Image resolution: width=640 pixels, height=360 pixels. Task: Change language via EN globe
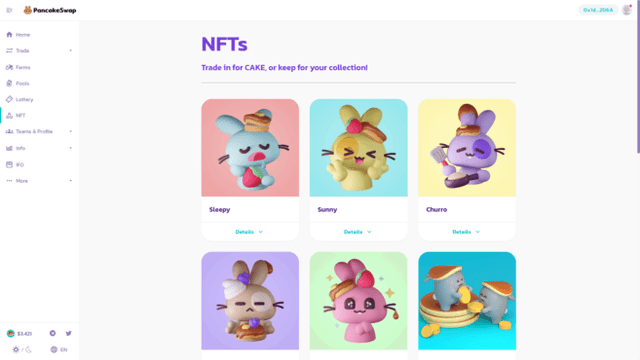point(59,350)
